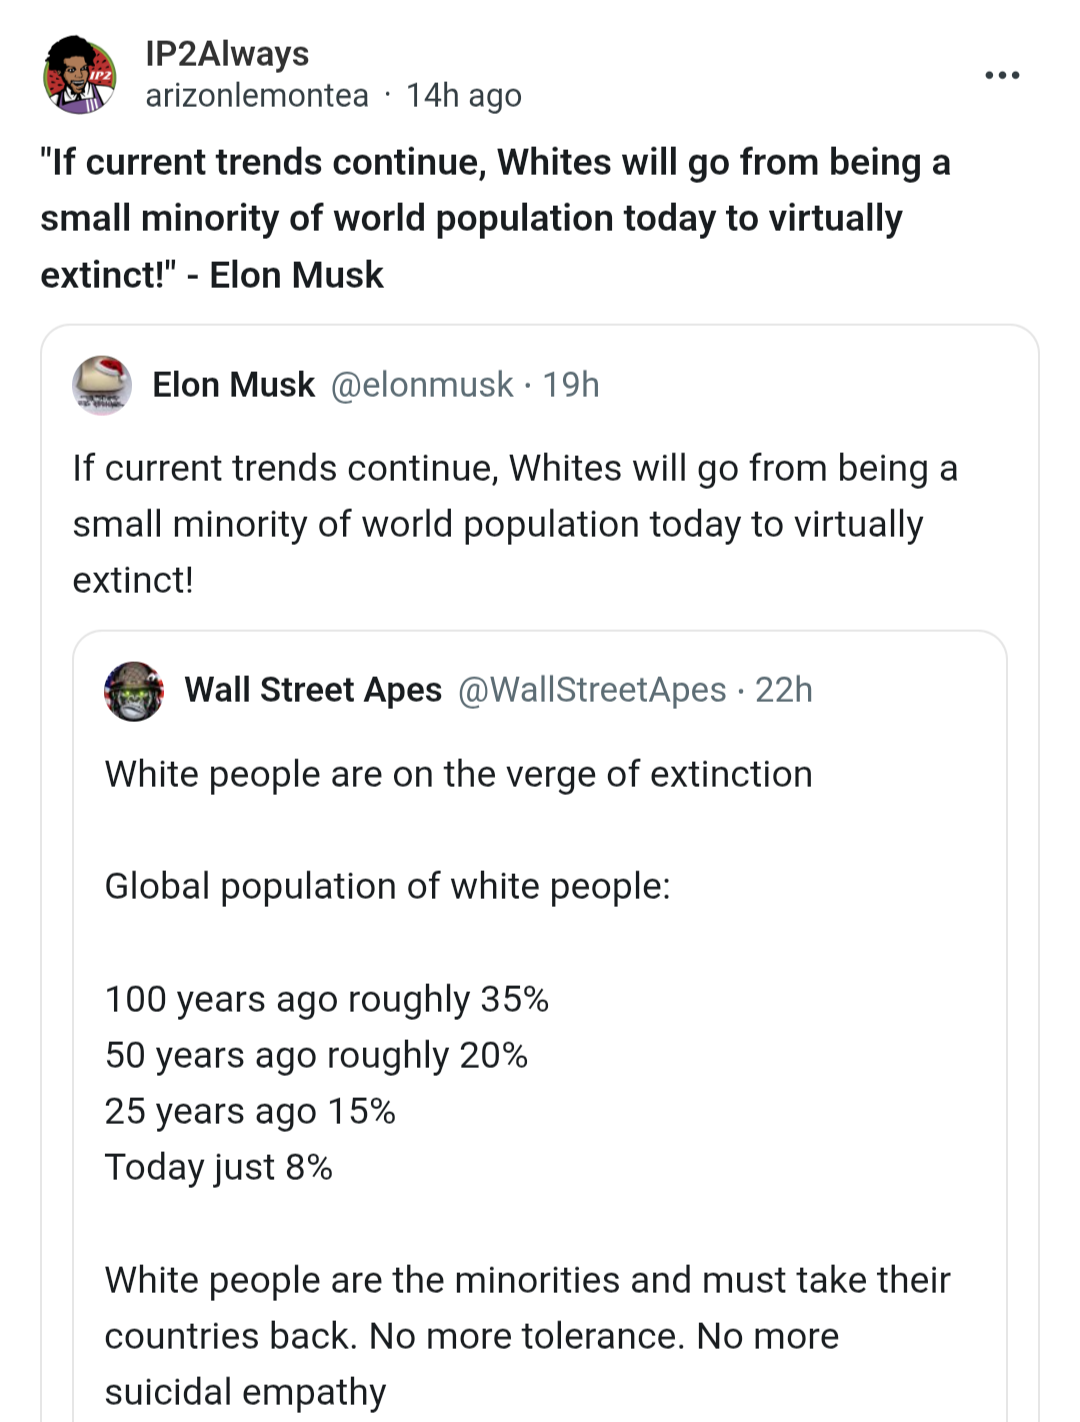This screenshot has height=1422, width=1080.
Task: Click Elon Musk's Santa hat avatar
Action: (x=102, y=384)
